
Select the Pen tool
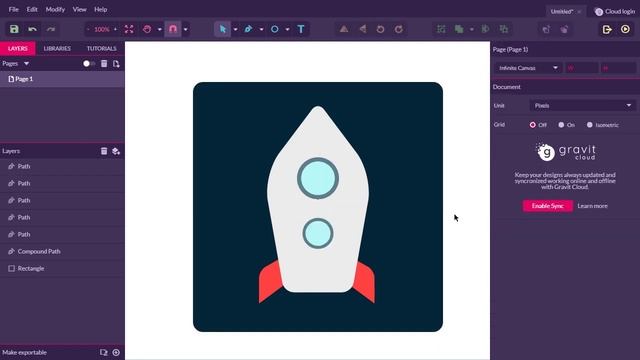[248, 29]
